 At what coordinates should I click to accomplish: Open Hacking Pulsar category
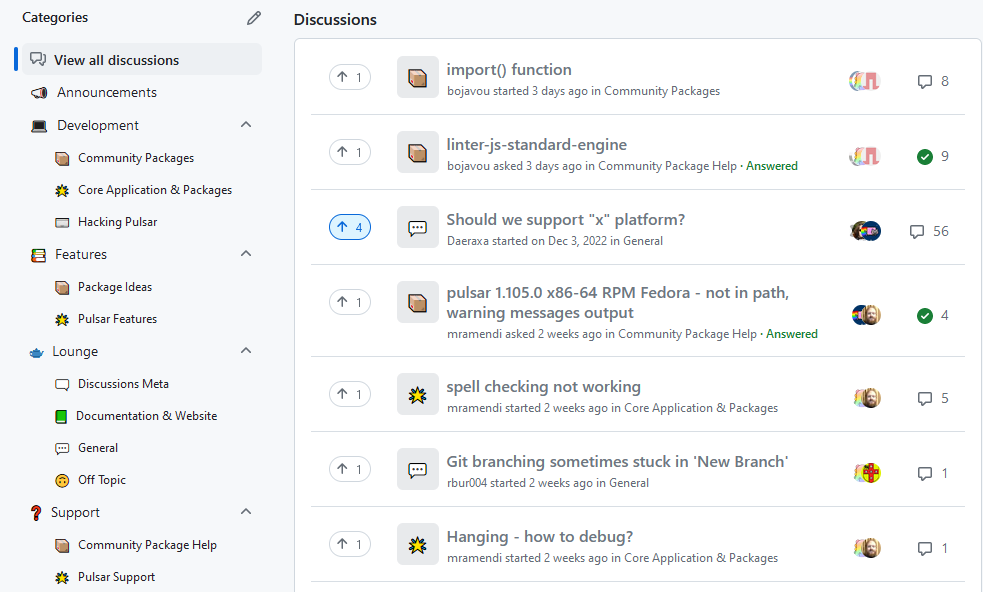point(117,222)
